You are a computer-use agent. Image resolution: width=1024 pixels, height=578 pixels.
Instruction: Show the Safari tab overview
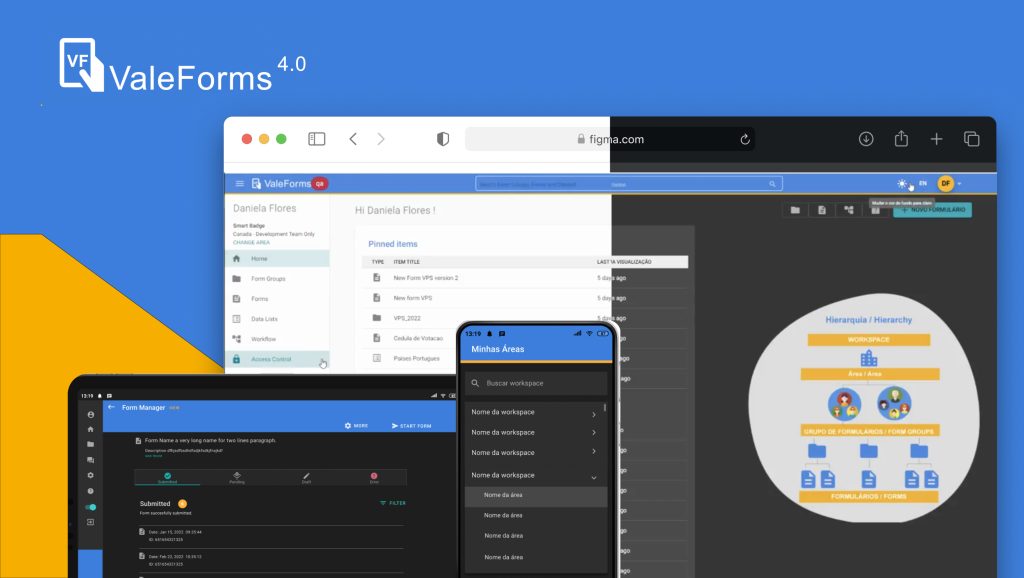coord(972,138)
